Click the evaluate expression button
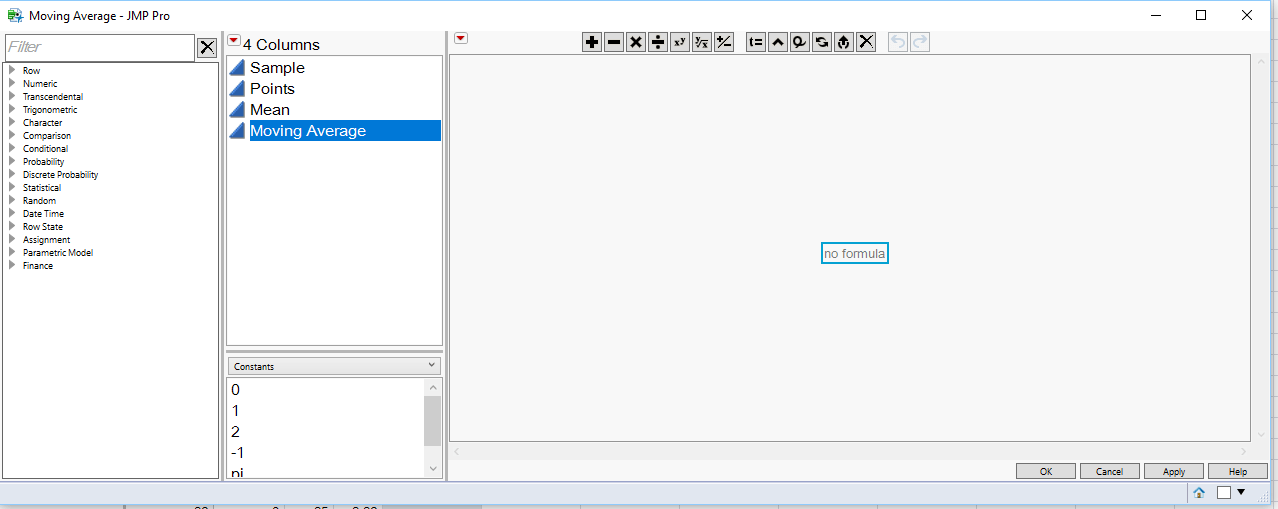Viewport: 1278px width, 509px height. pyautogui.click(x=844, y=42)
